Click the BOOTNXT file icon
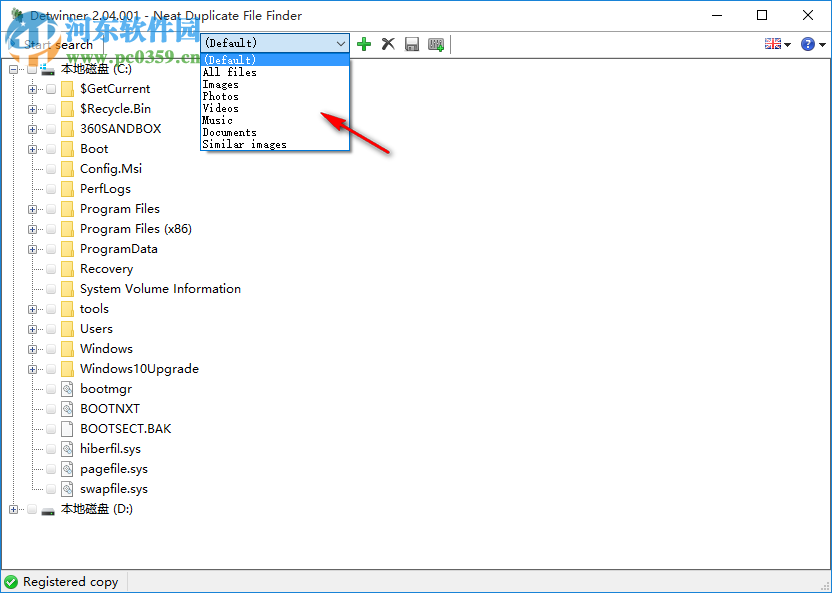 [x=67, y=409]
